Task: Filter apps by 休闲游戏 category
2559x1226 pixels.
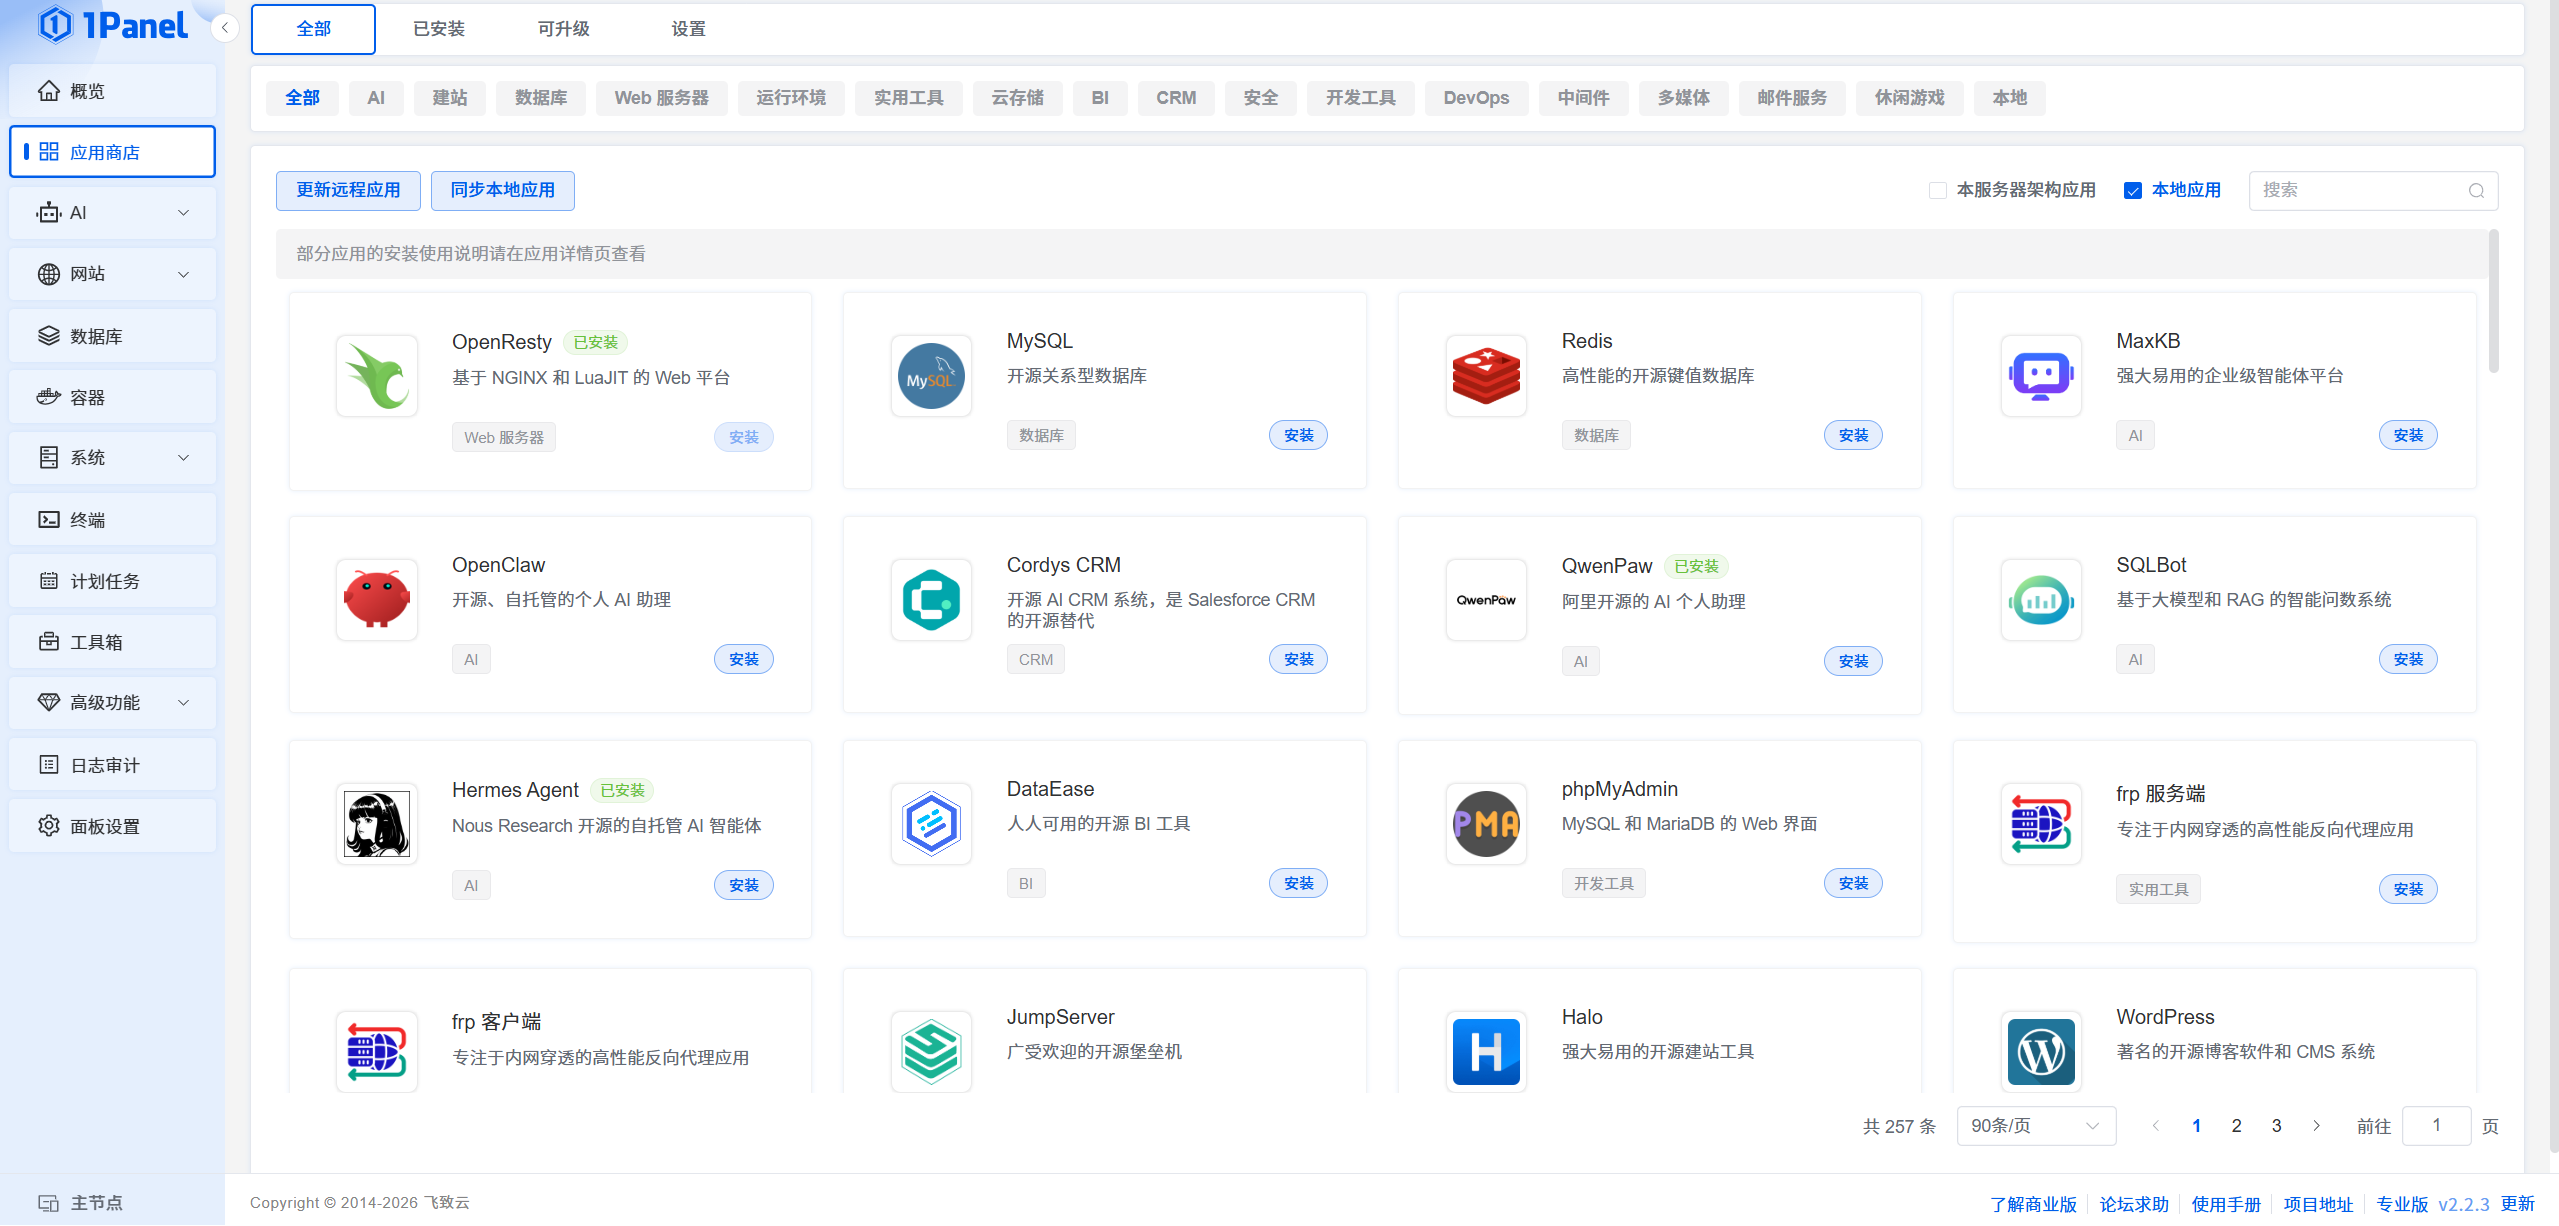Action: (1909, 98)
